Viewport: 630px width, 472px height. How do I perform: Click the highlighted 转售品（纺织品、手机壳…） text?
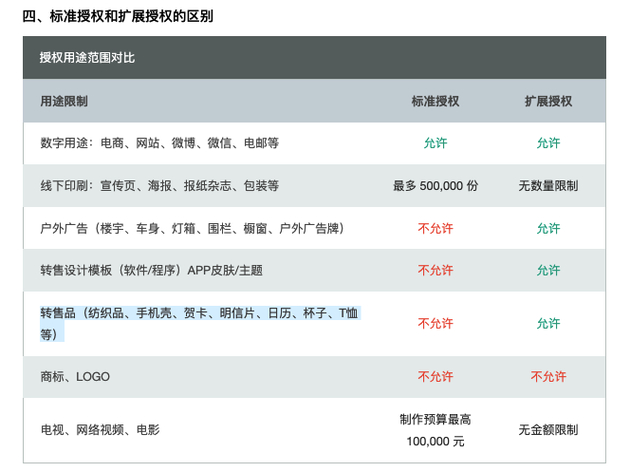pyautogui.click(x=200, y=323)
